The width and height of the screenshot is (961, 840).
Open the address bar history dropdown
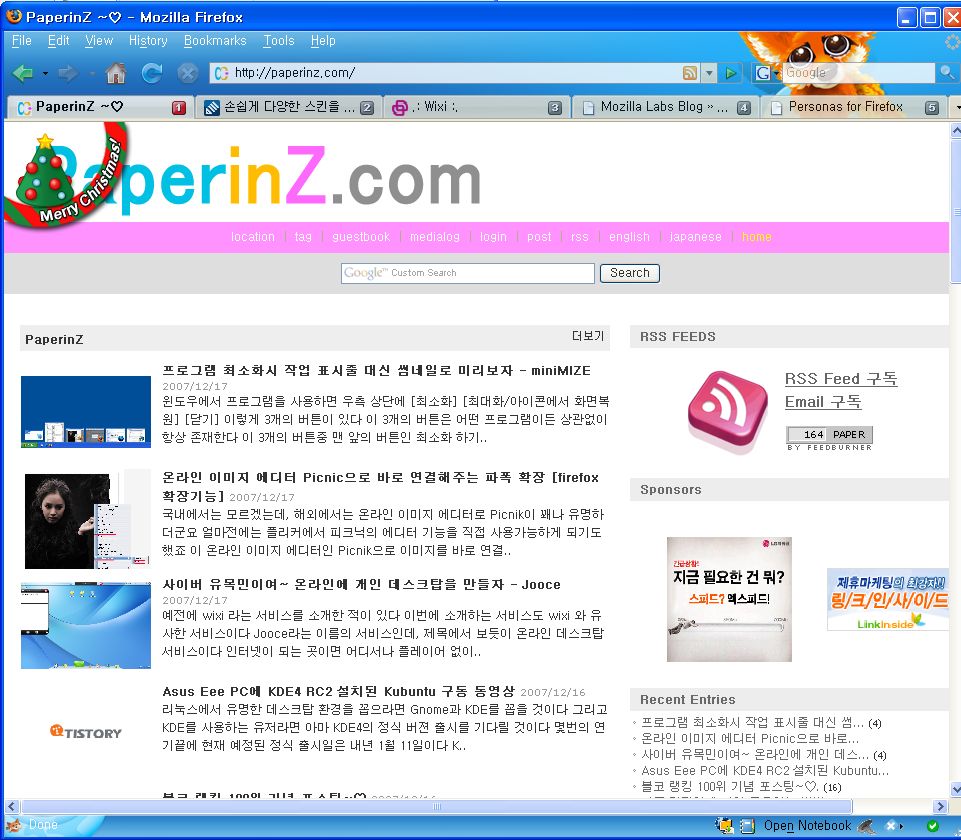click(x=709, y=74)
